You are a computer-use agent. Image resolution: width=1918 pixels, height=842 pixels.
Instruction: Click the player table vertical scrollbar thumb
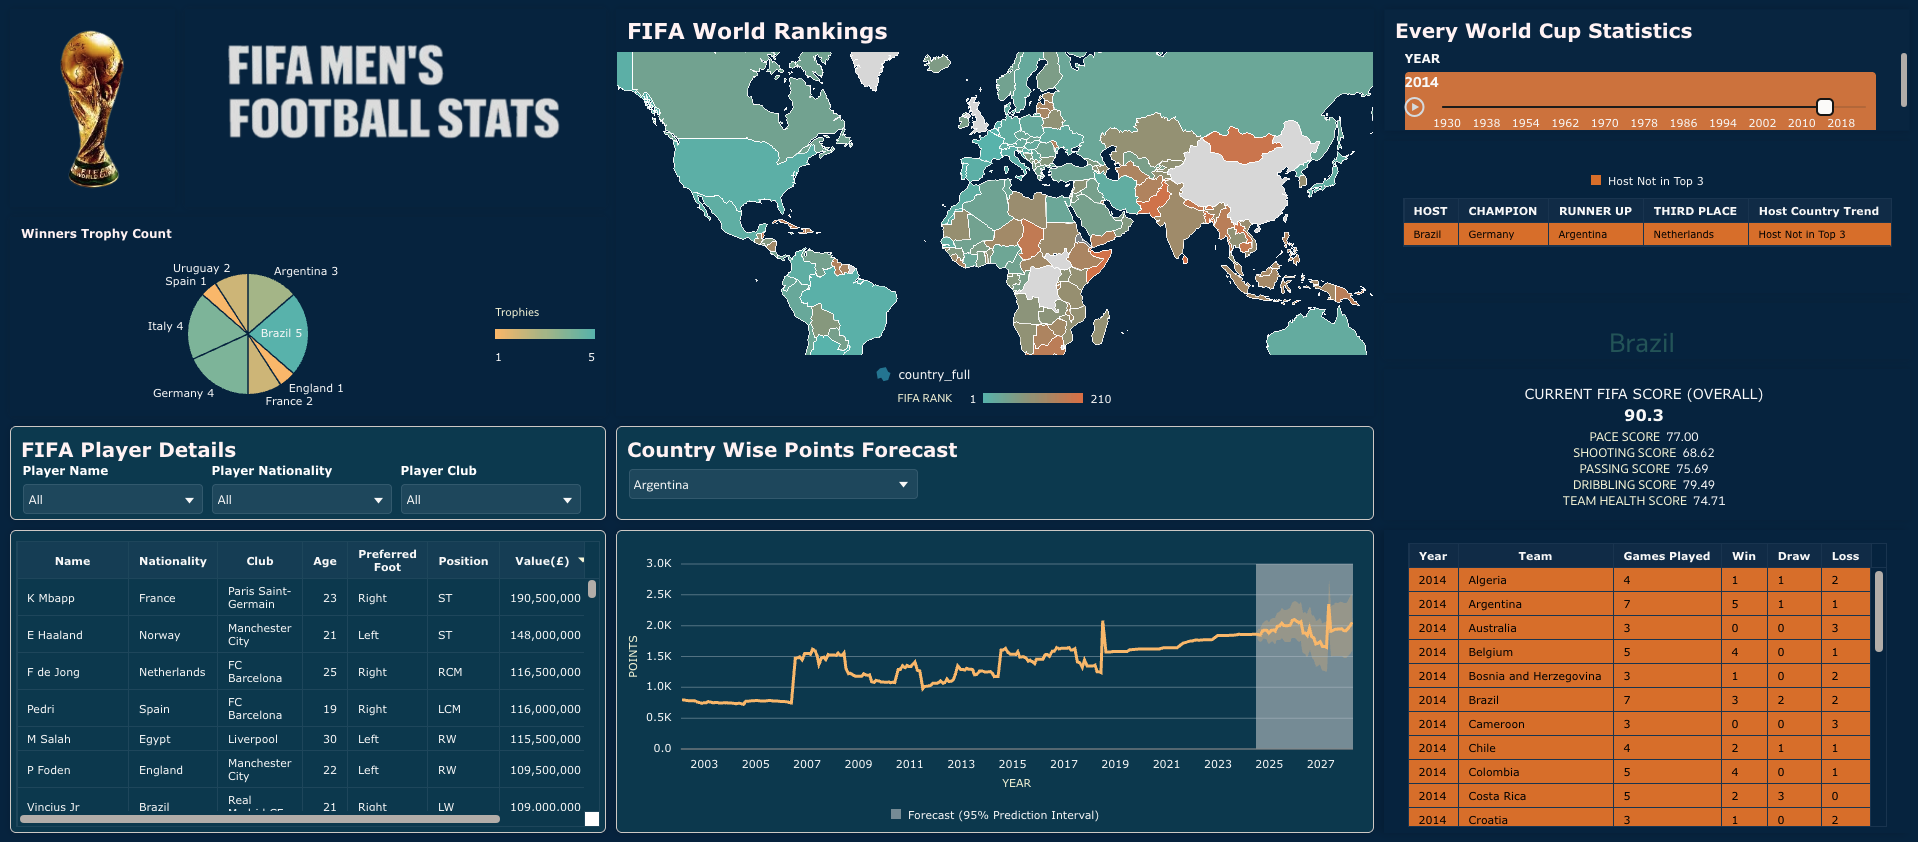click(x=592, y=589)
